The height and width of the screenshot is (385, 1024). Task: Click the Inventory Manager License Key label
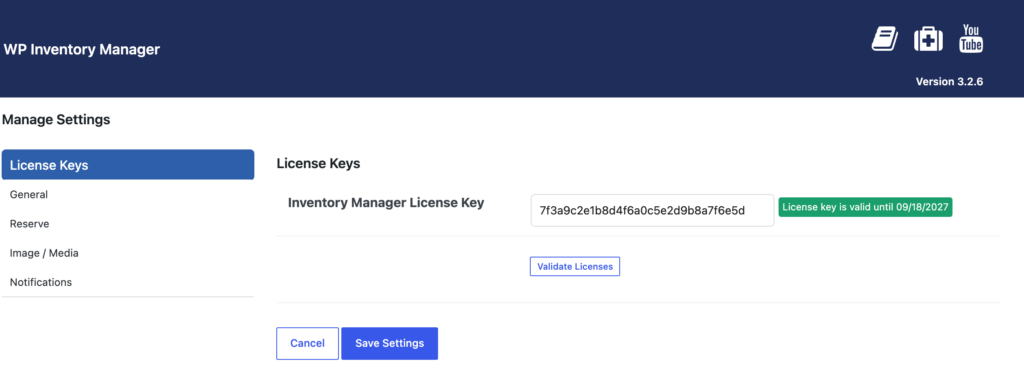click(x=386, y=203)
